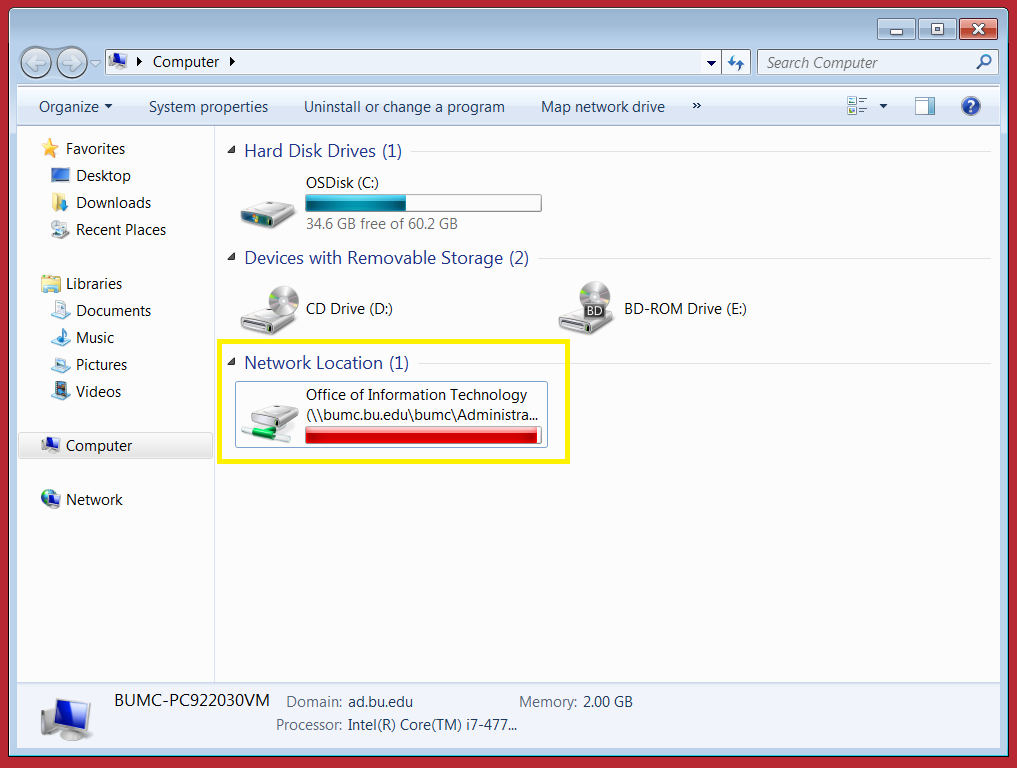Minimize the Computer window

click(896, 29)
